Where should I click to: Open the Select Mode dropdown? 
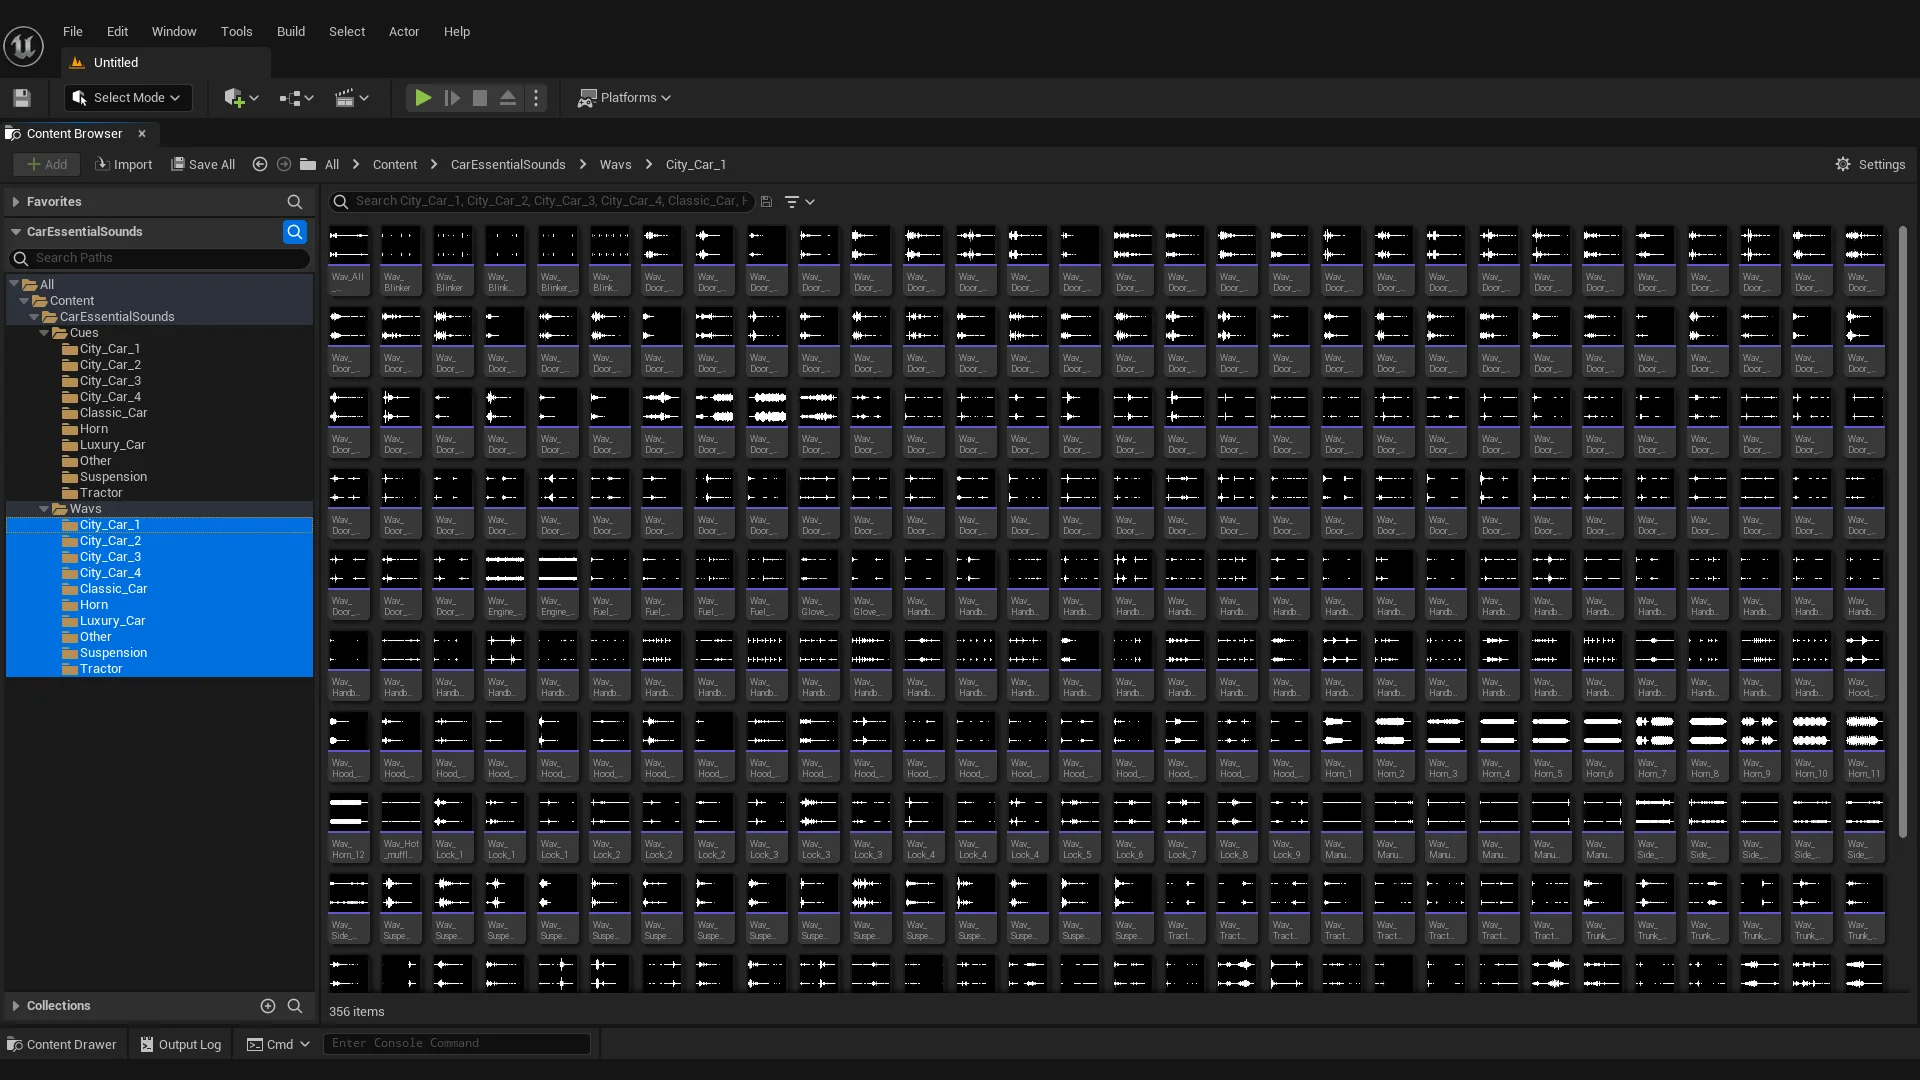tap(127, 97)
